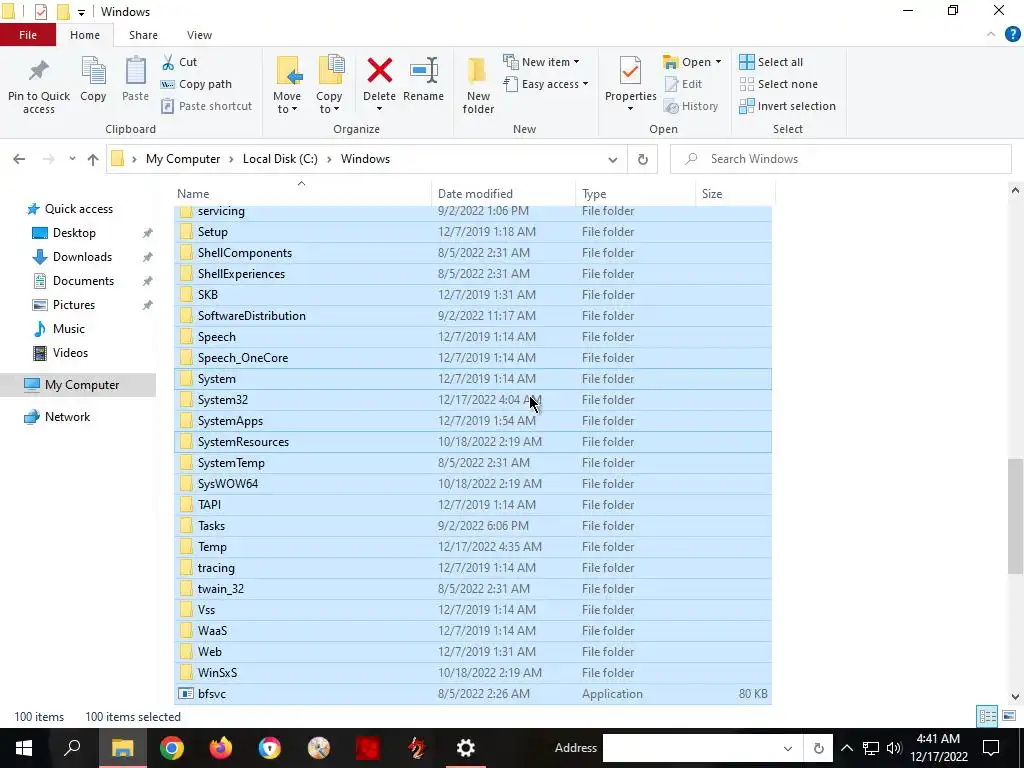1024x768 pixels.
Task: Click Copy path in Clipboard group
Action: 196,84
